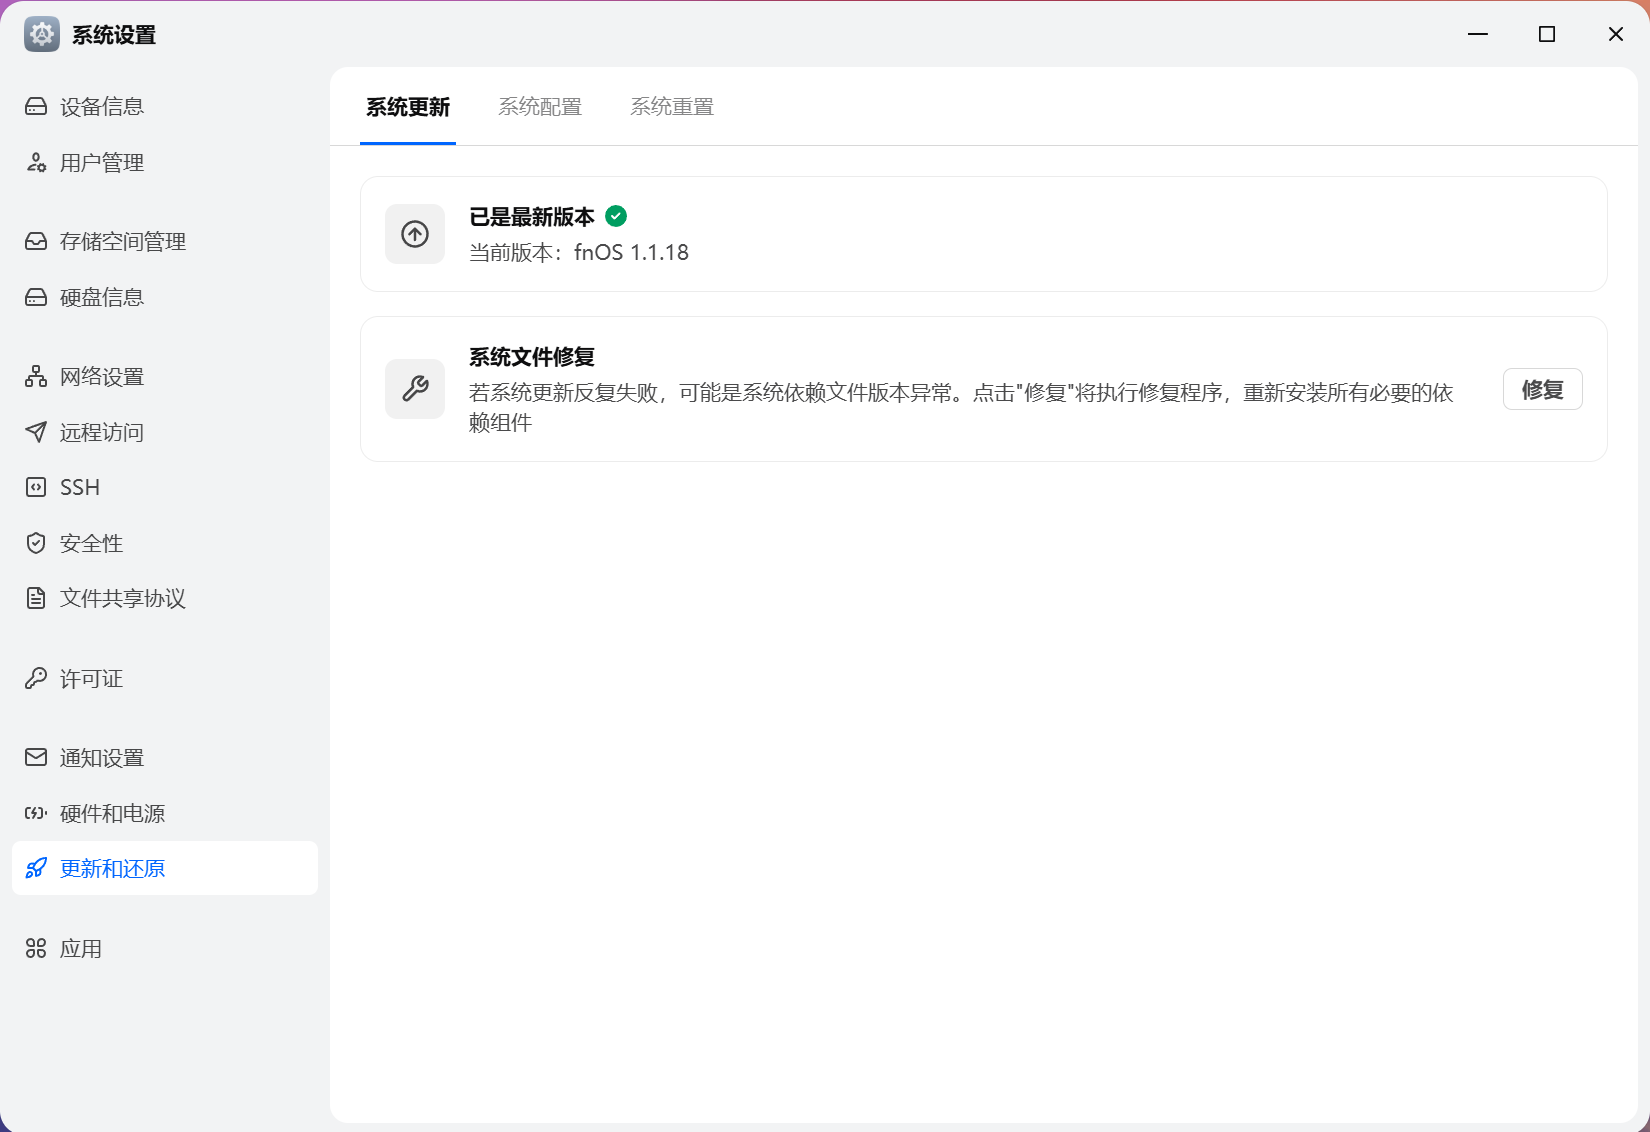Screen dimensions: 1650x1132
Task: Click the update arrow-up circle icon
Action: pos(415,234)
